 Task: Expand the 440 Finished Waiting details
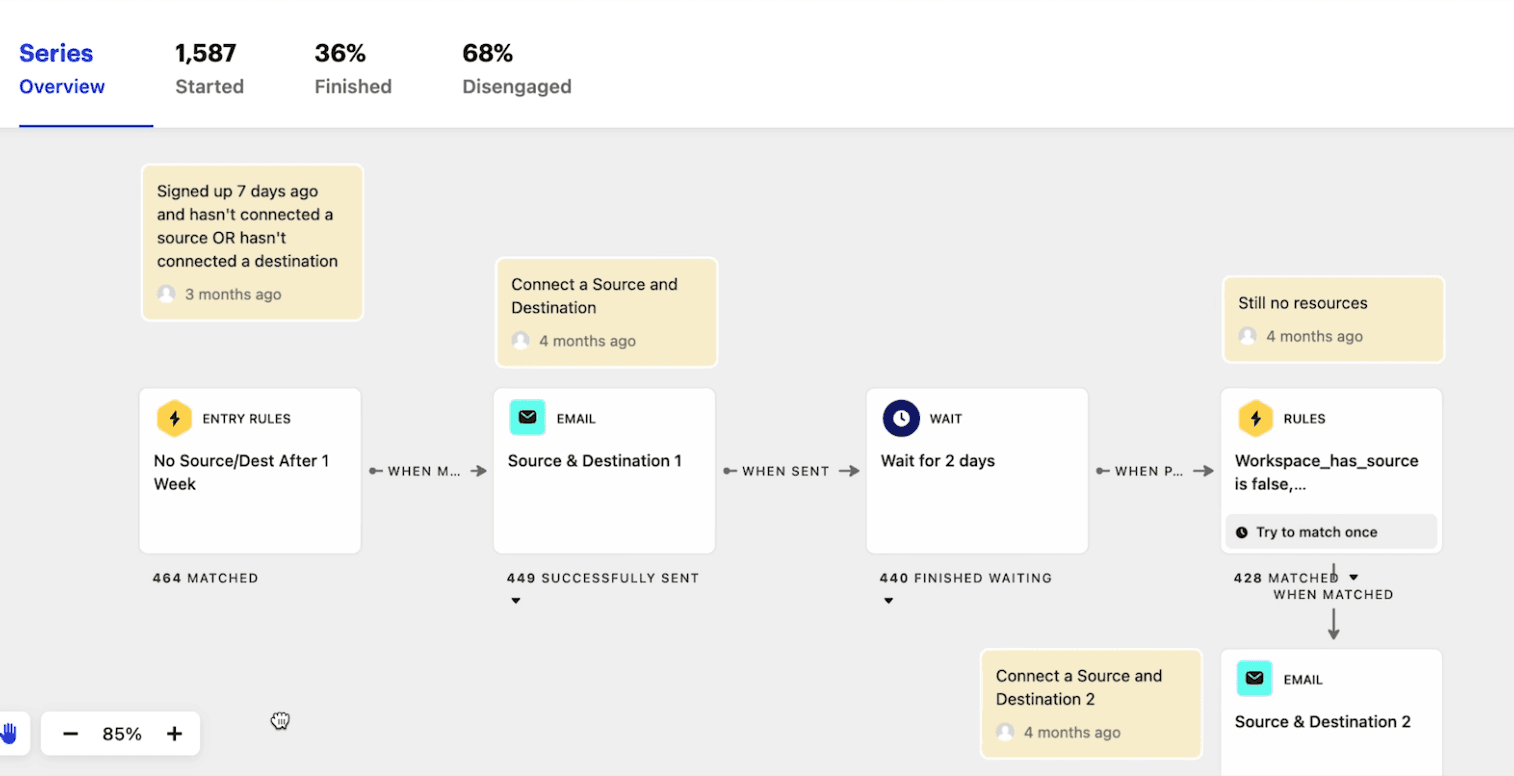coord(889,600)
